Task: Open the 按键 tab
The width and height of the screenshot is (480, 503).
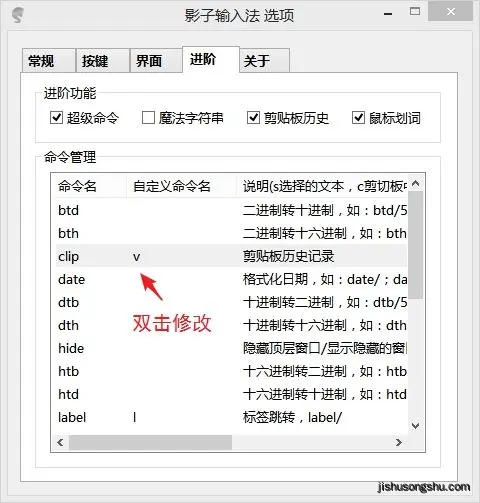Action: (x=103, y=60)
